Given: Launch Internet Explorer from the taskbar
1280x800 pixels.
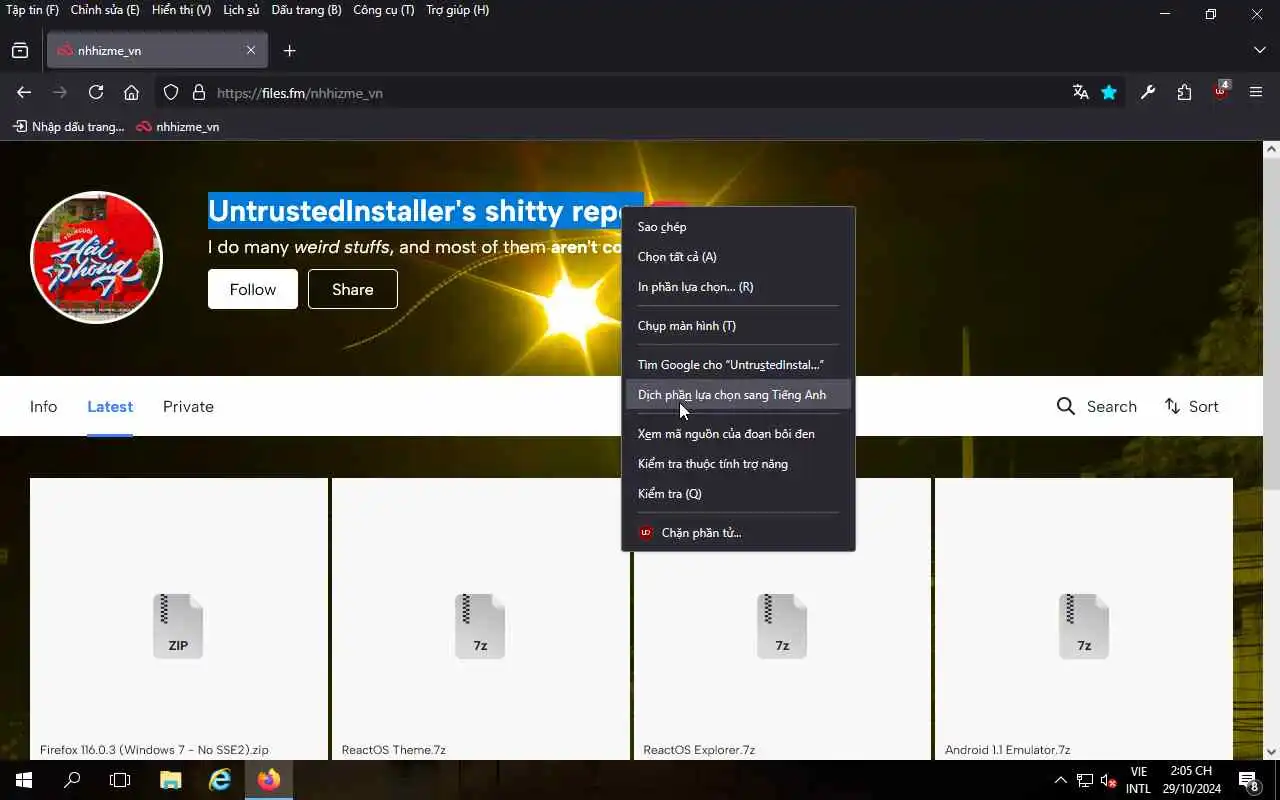Looking at the screenshot, I should pos(220,780).
